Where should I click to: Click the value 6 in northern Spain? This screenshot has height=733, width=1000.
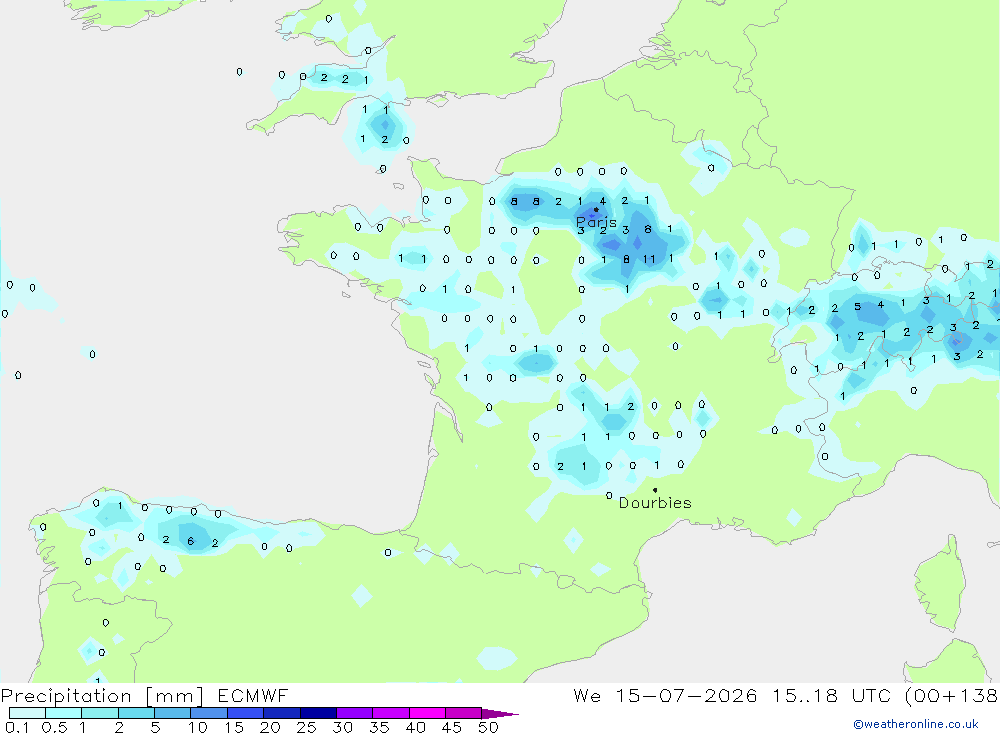(191, 542)
